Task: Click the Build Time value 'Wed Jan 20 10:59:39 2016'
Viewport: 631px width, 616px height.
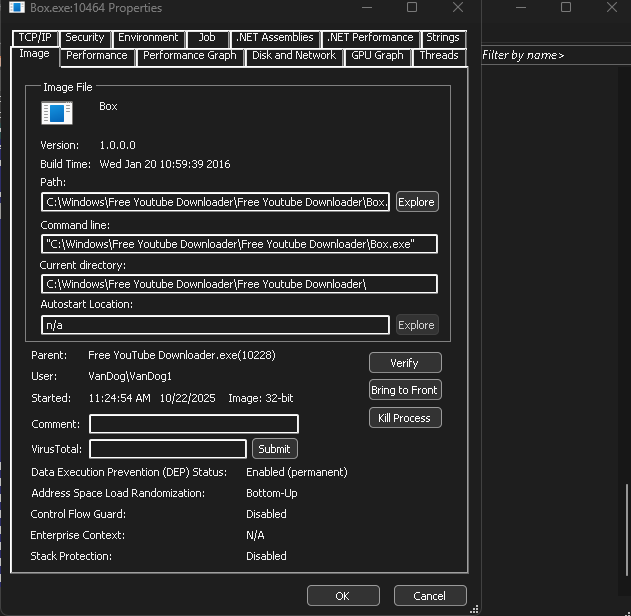Action: point(165,164)
